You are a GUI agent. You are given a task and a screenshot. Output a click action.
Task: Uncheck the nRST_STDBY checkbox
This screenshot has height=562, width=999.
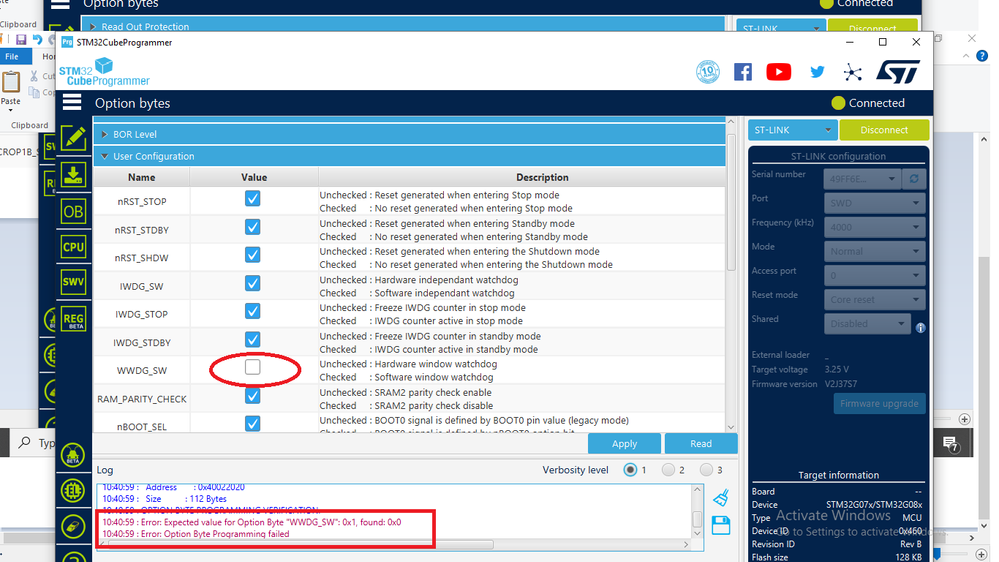(x=252, y=227)
